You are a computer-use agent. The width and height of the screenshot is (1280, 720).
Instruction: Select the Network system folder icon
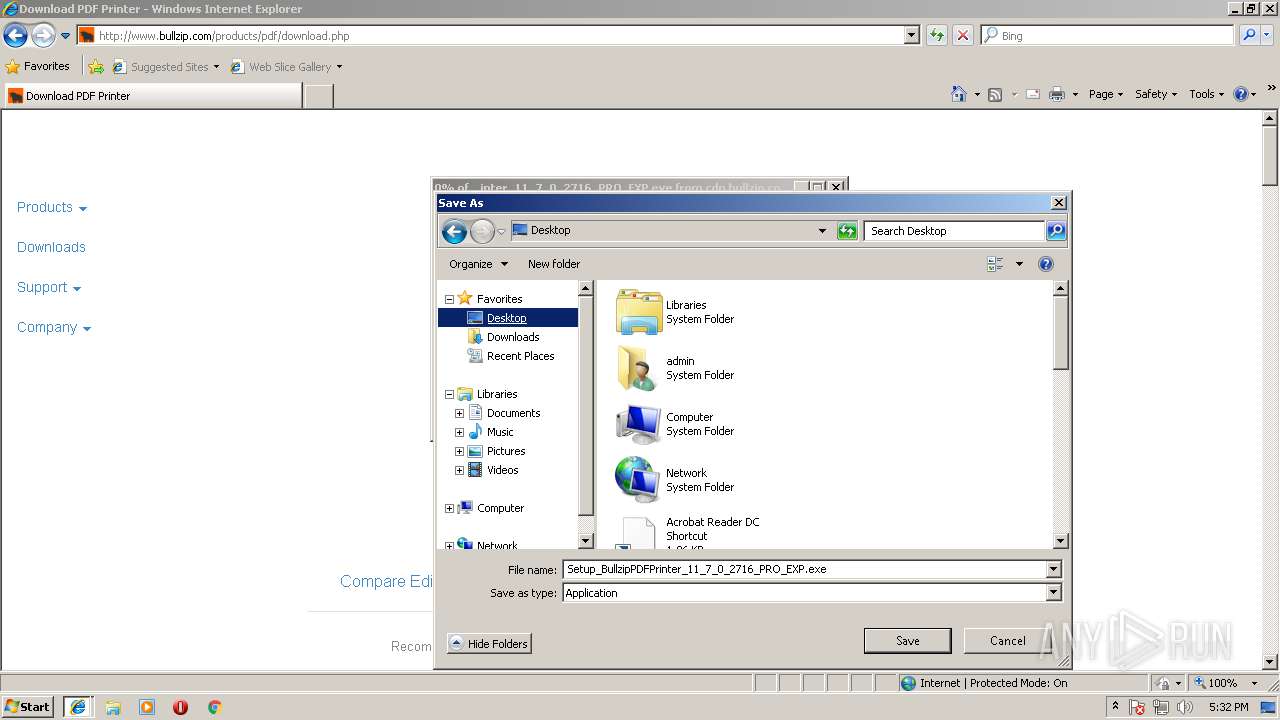pos(638,480)
